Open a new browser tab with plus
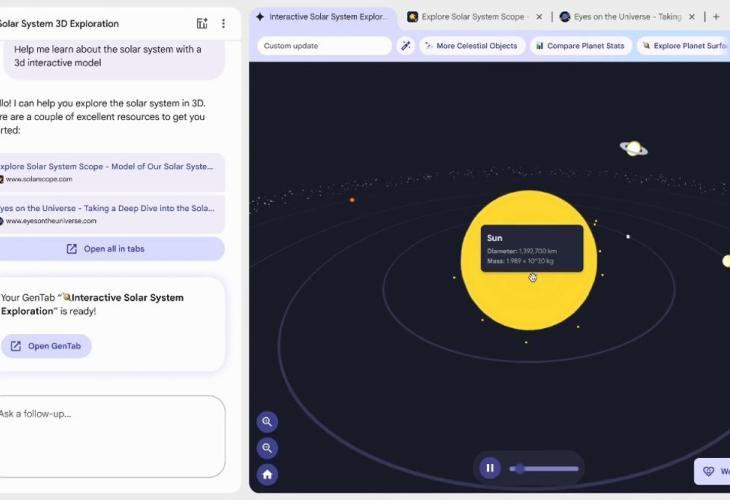730x500 pixels. (x=716, y=17)
